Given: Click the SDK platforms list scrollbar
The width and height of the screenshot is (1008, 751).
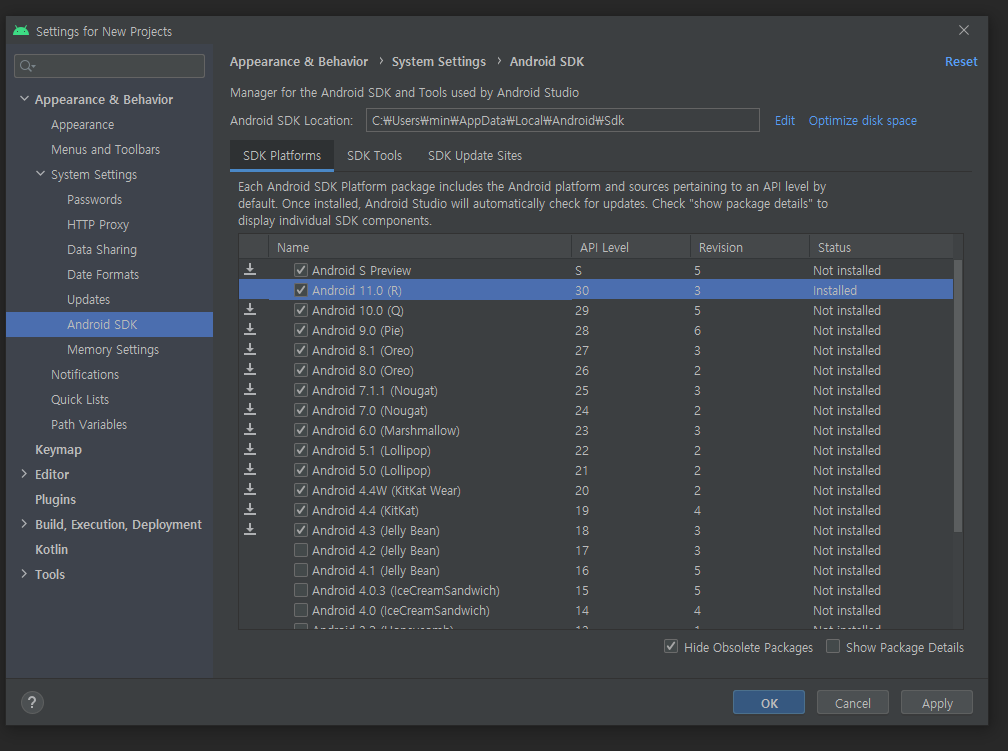Looking at the screenshot, I should 958,395.
